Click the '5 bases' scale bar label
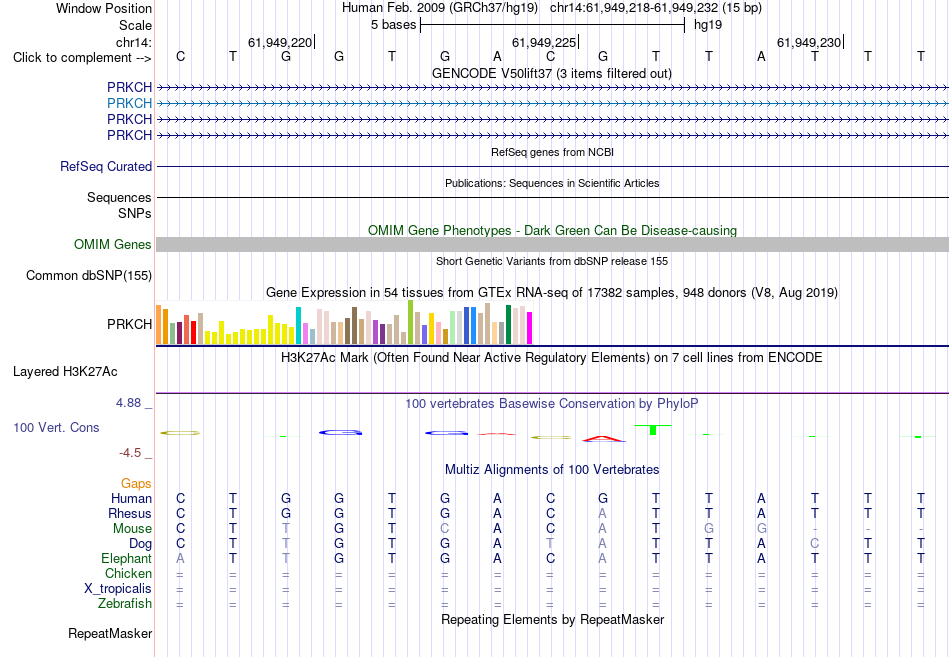The width and height of the screenshot is (950, 657). 393,25
